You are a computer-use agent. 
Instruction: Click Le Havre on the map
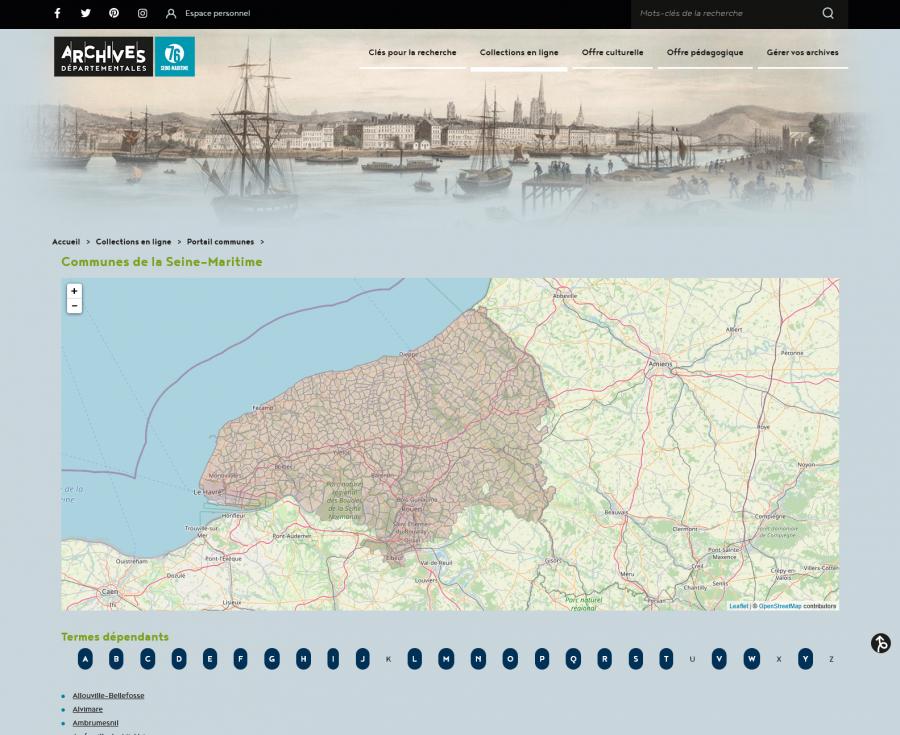(207, 492)
